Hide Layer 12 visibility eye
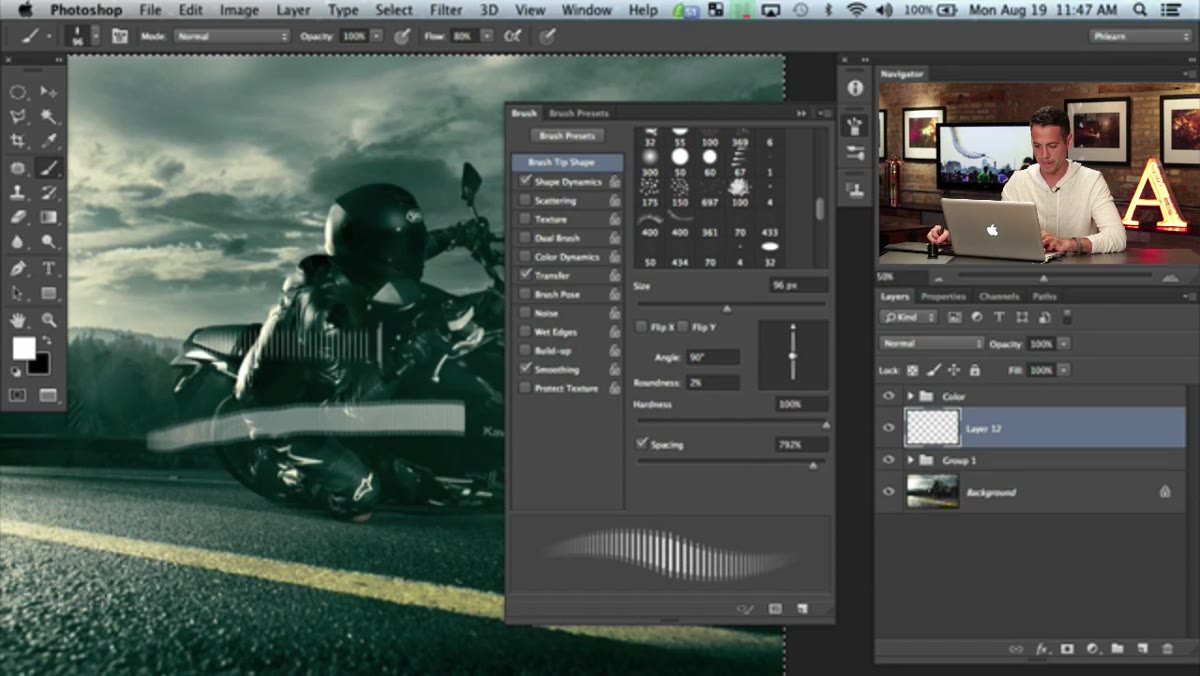This screenshot has height=676, width=1200. 889,428
